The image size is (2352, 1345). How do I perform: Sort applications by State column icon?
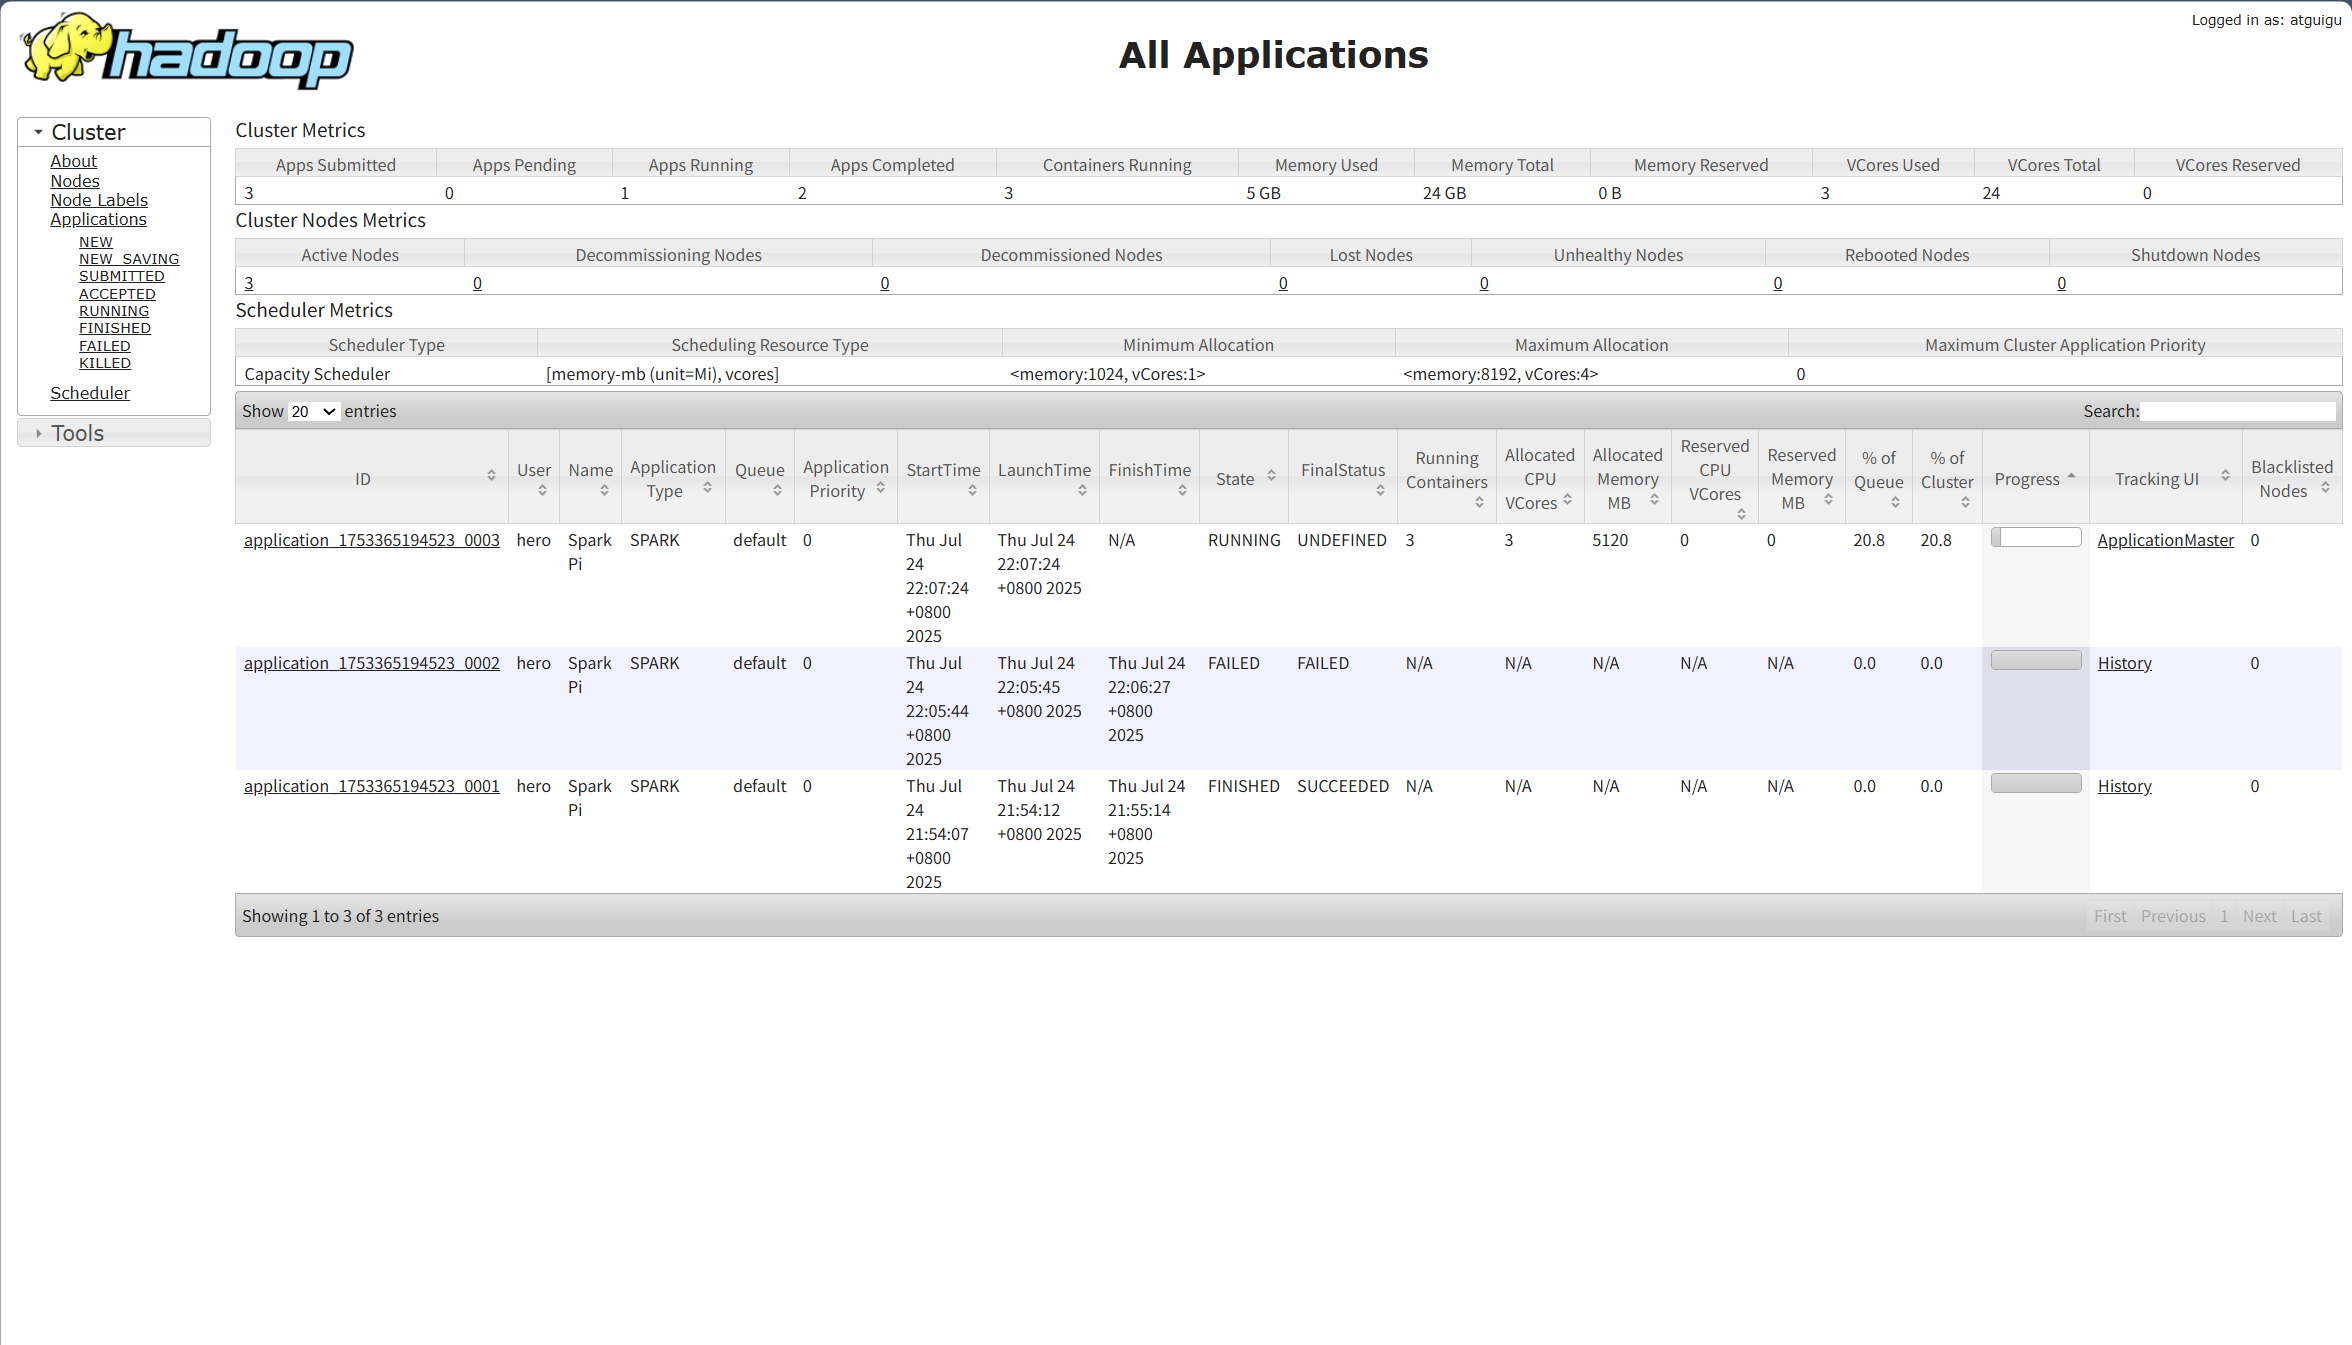(x=1271, y=476)
